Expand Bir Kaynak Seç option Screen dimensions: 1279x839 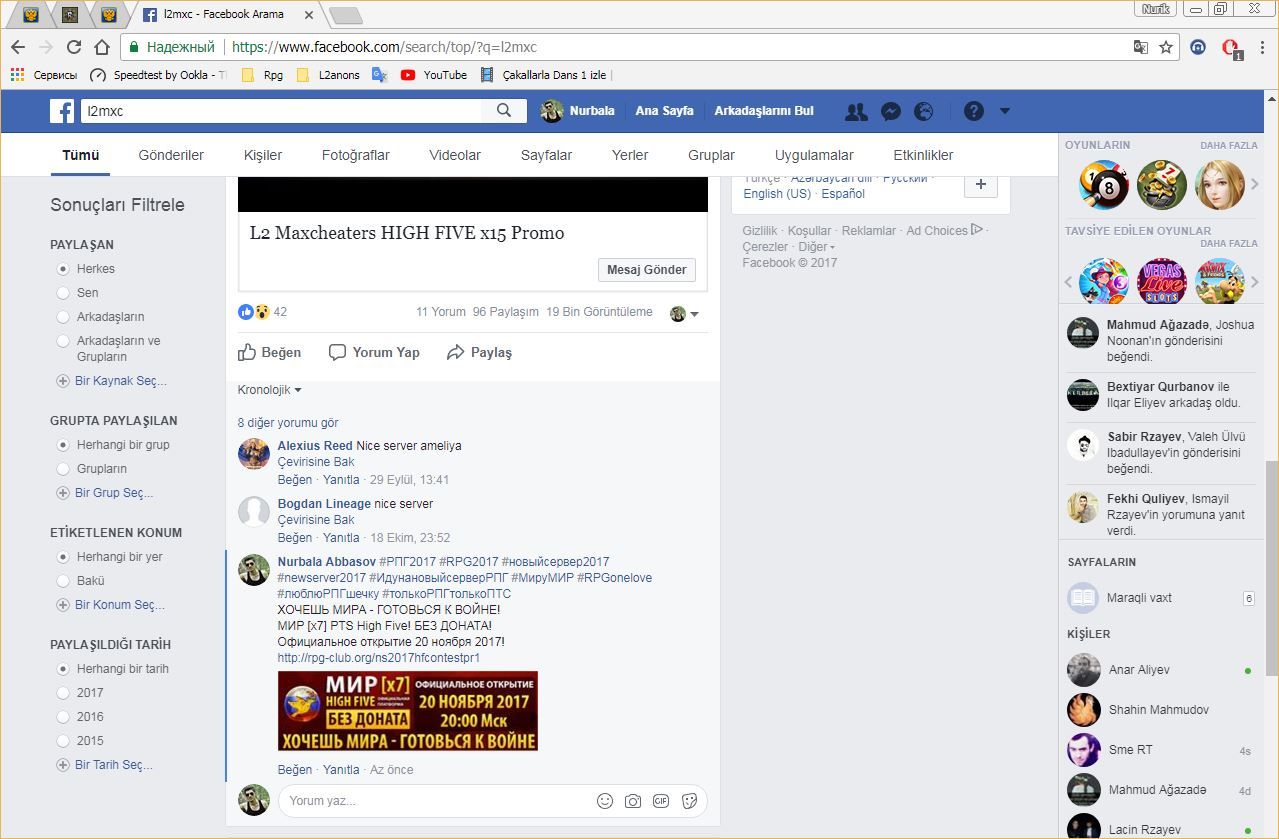point(112,381)
